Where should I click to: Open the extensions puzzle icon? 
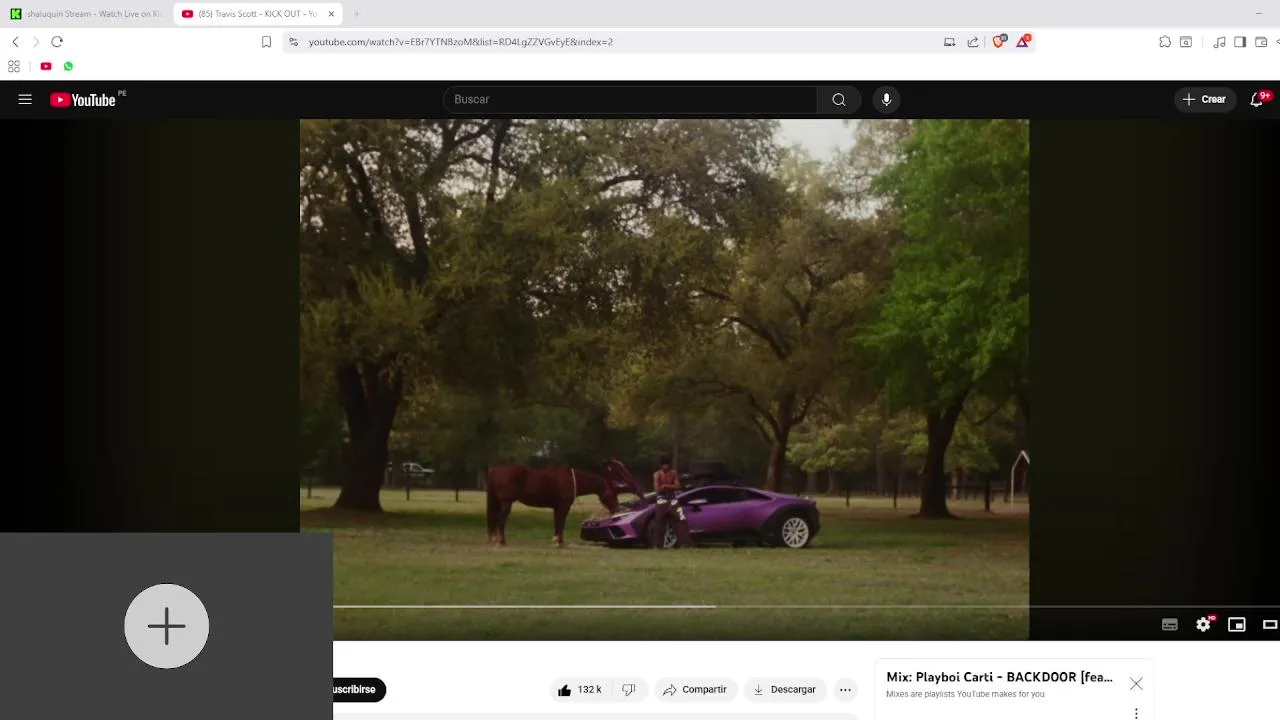click(1165, 42)
